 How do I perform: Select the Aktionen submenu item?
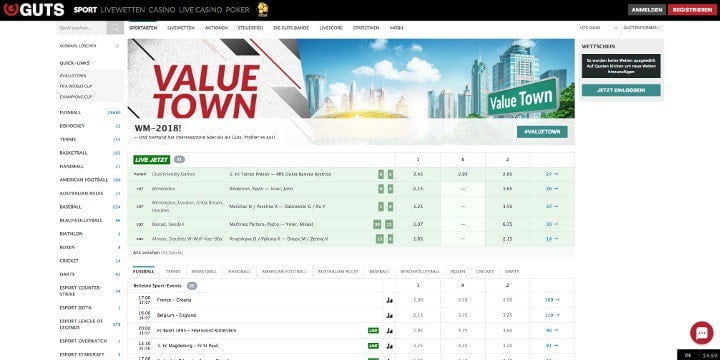216,28
